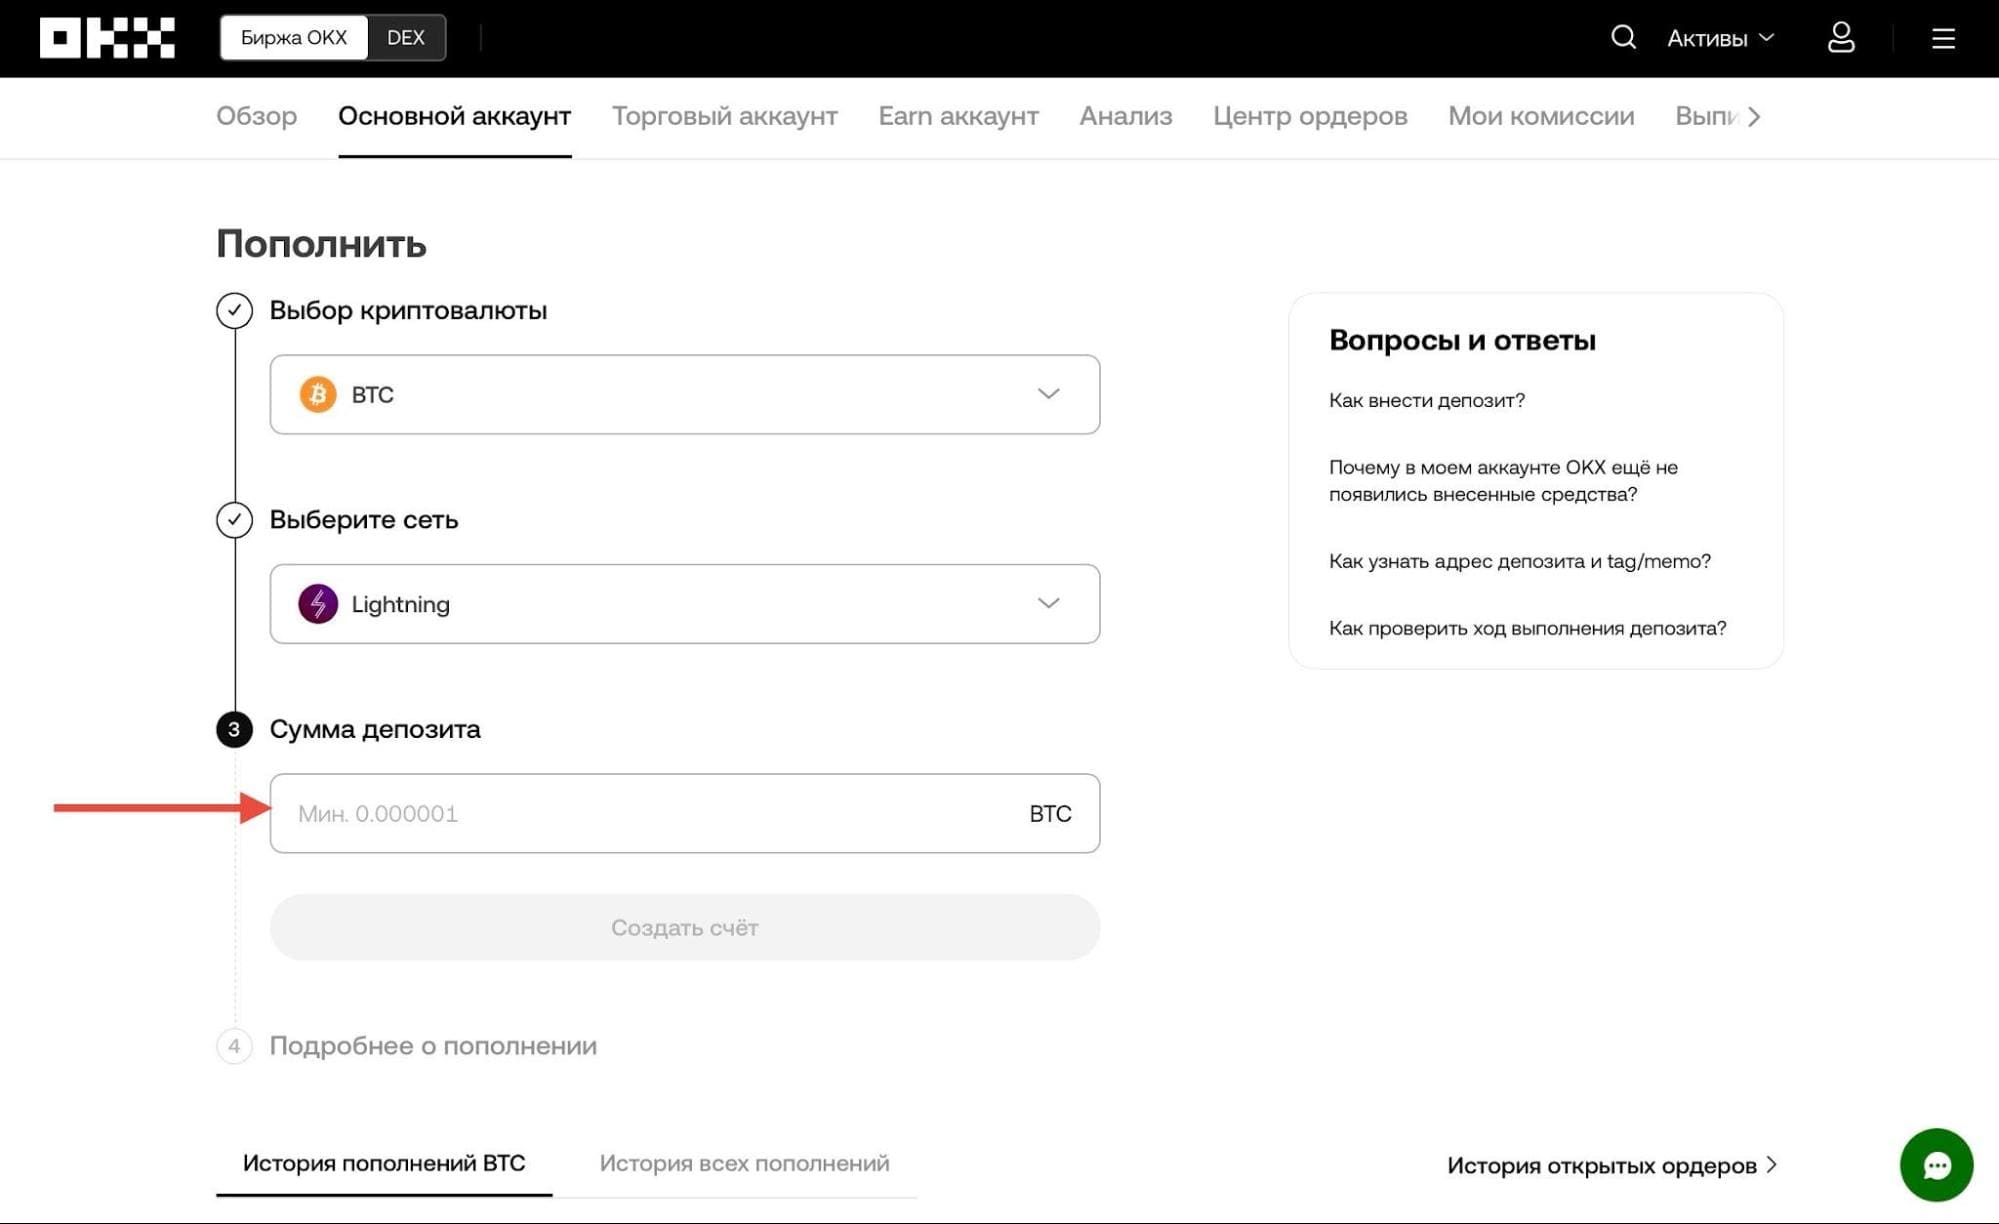Open the Как внести депозит? link
Image resolution: width=1999 pixels, height=1224 pixels.
1427,400
